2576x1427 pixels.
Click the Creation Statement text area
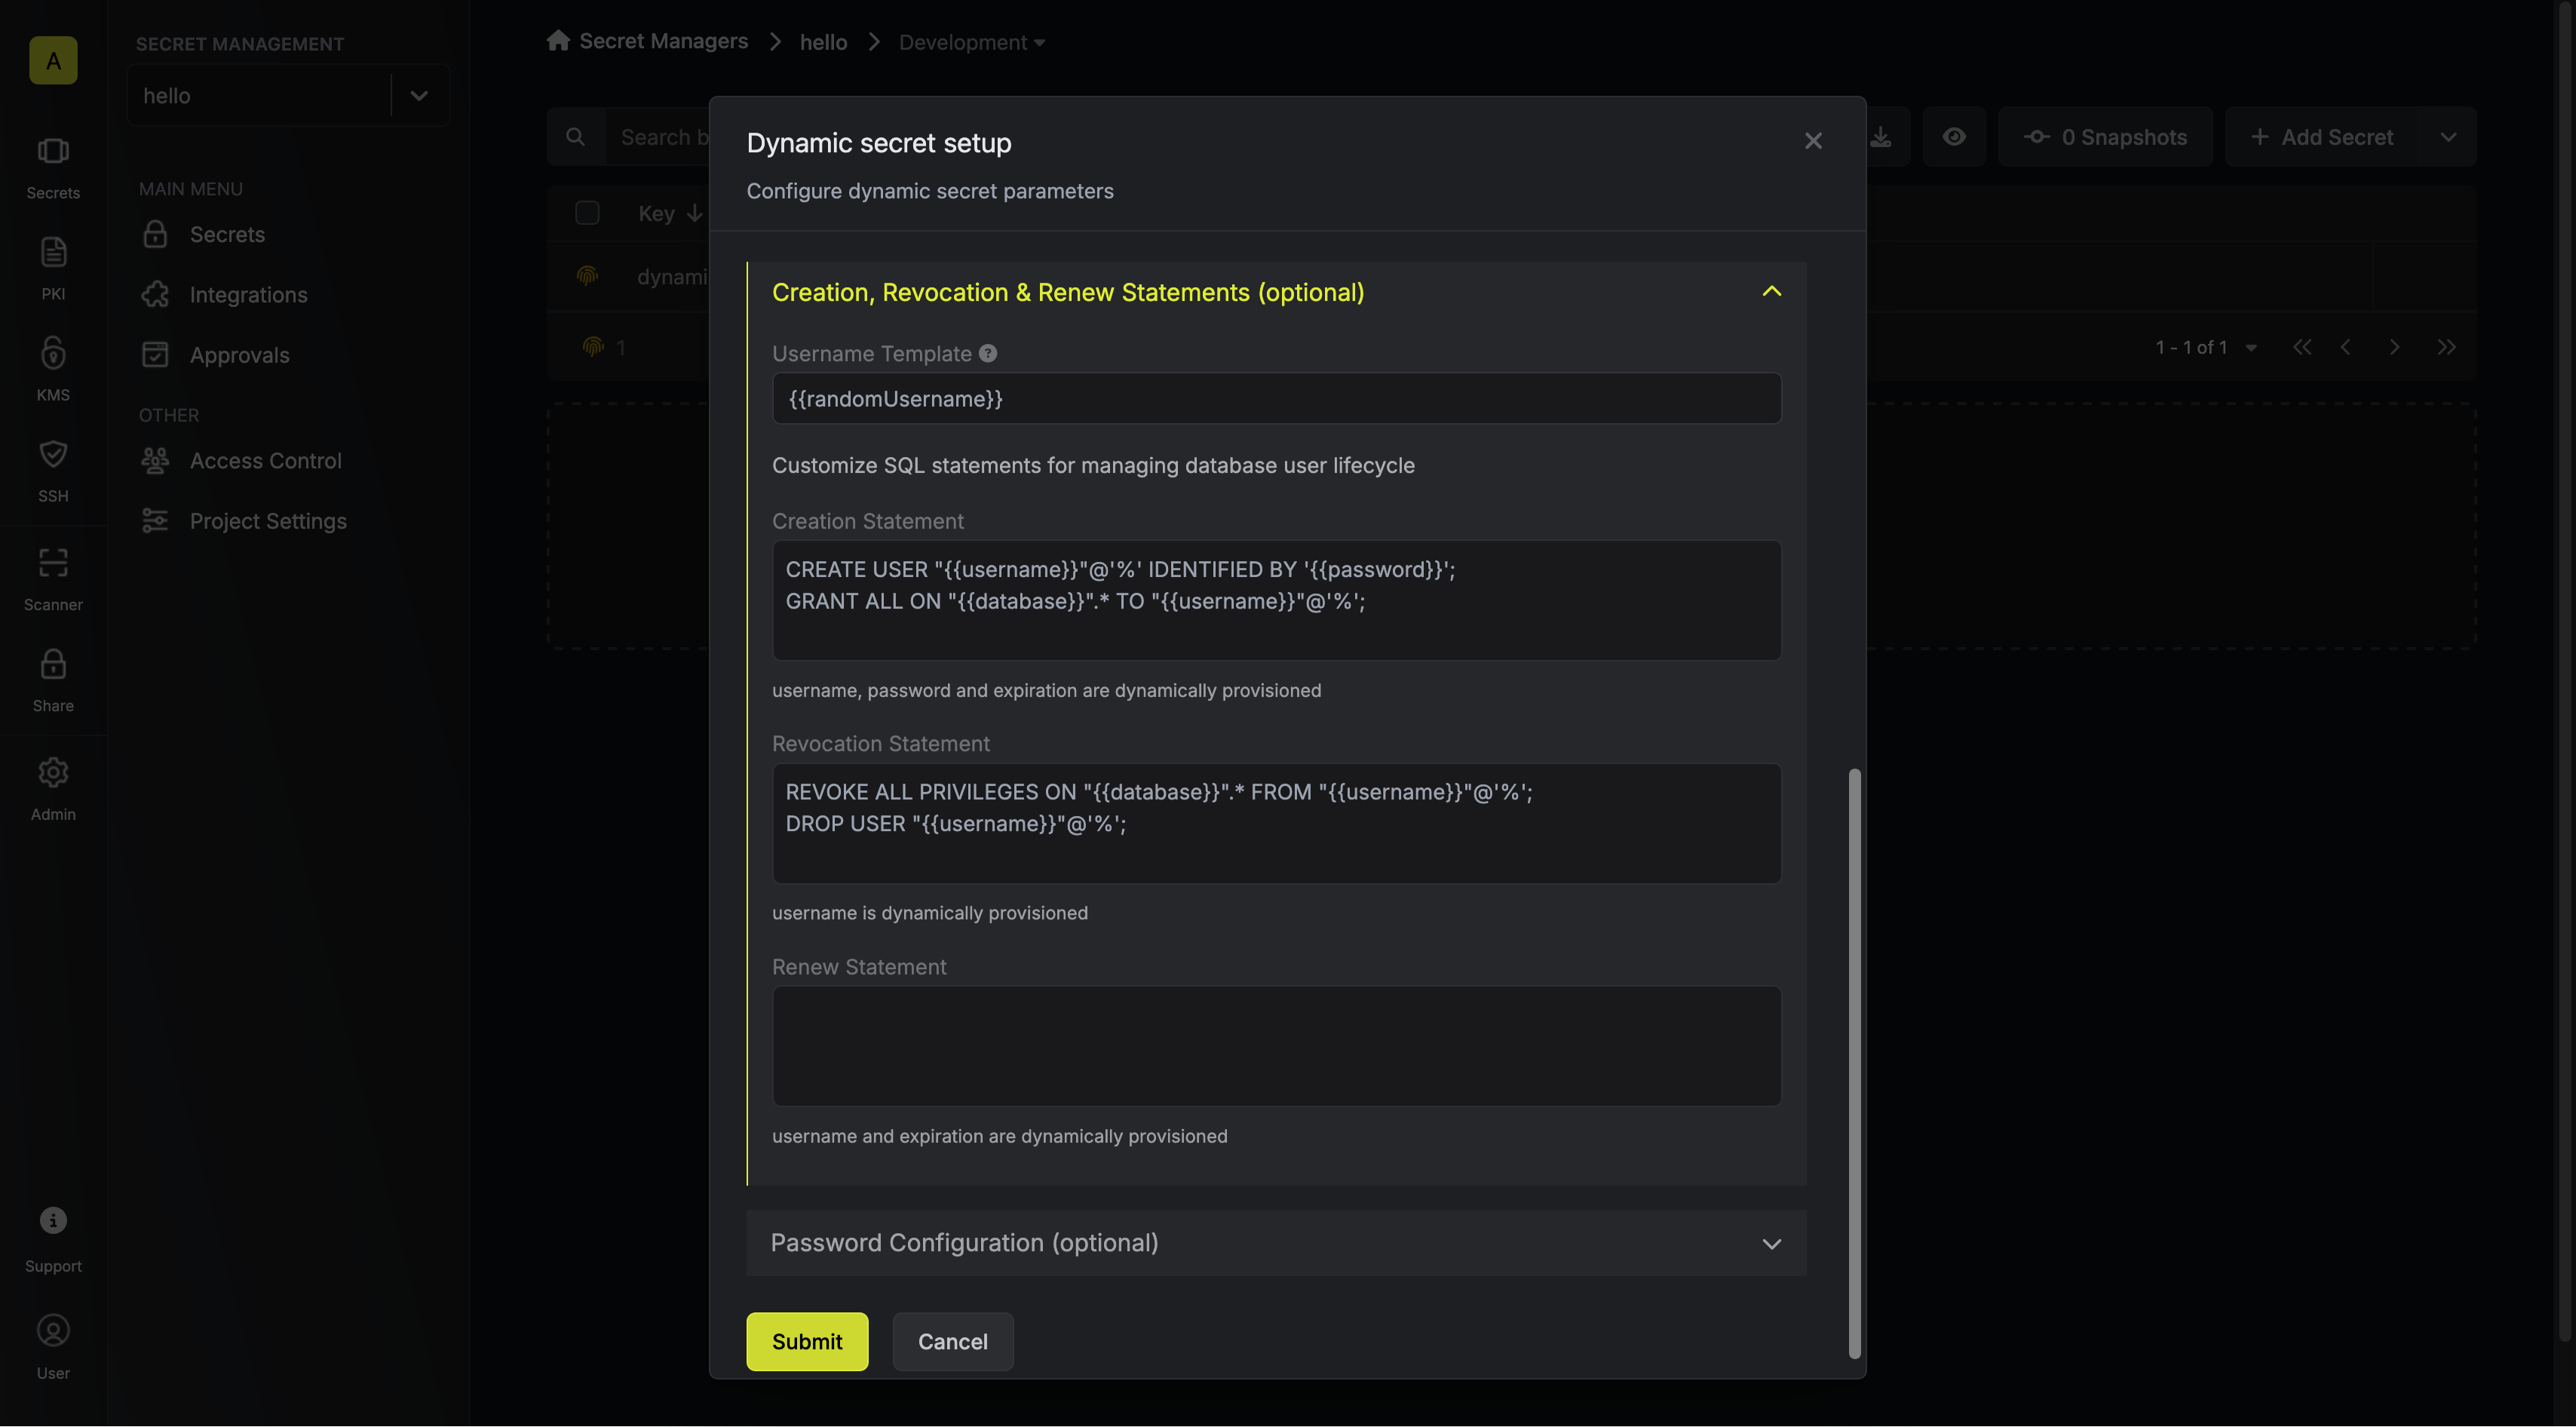coord(1276,600)
